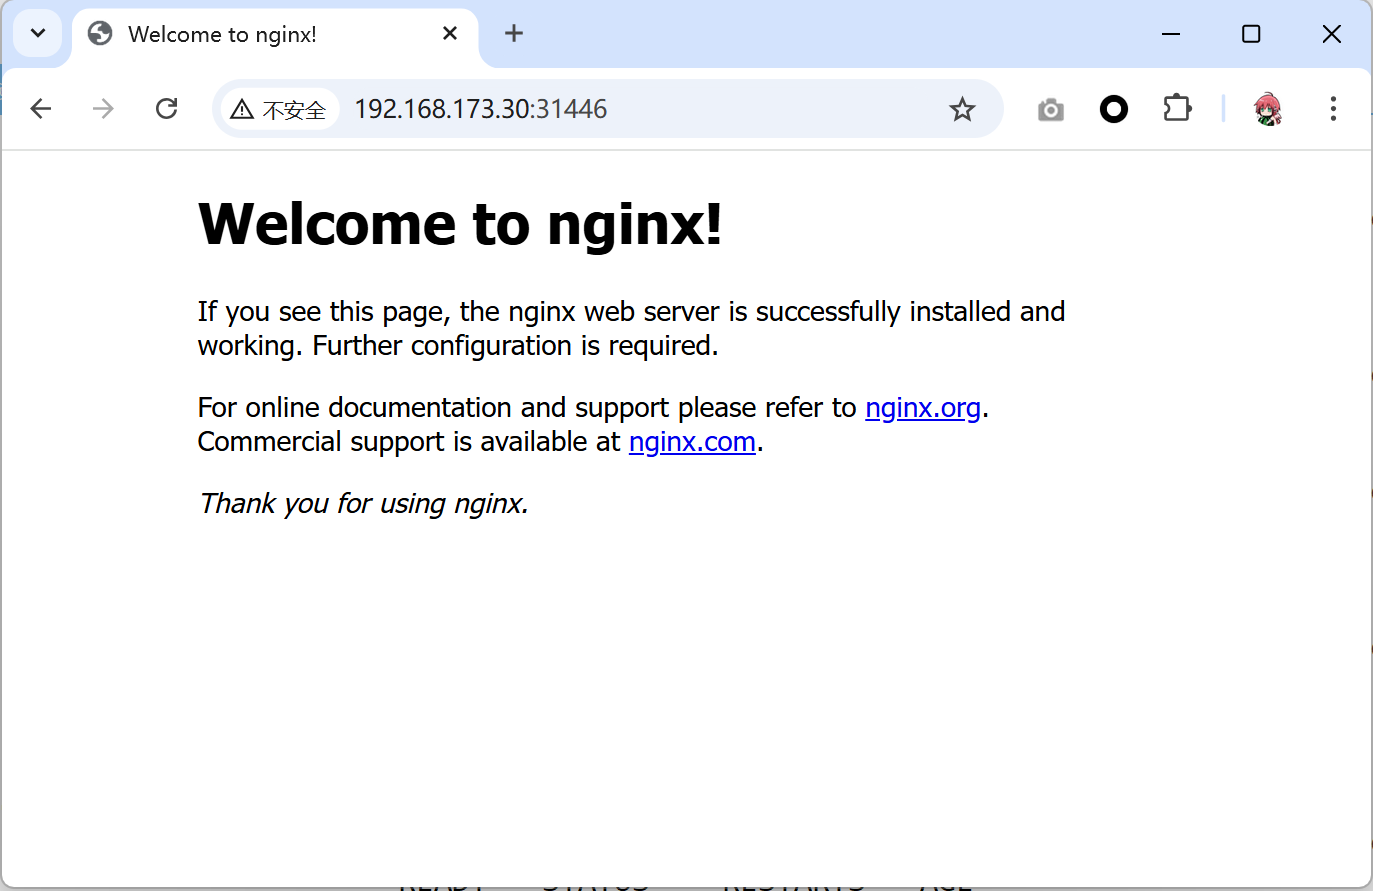Go back to the previous page
This screenshot has height=891, width=1373.
pyautogui.click(x=41, y=109)
